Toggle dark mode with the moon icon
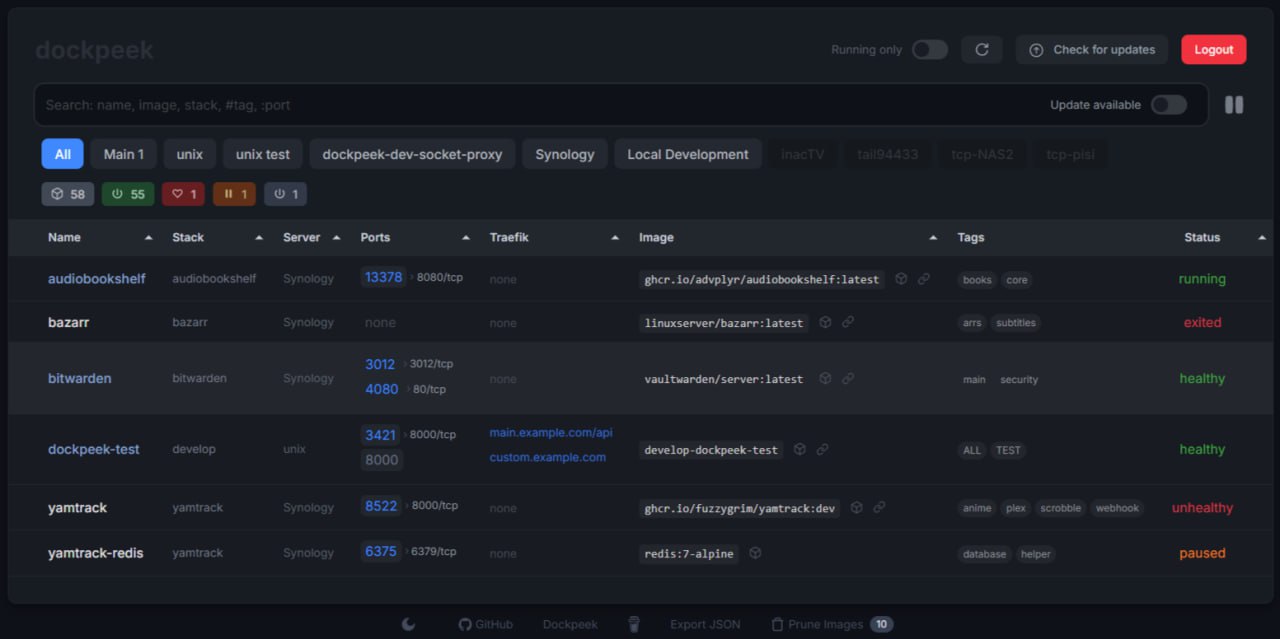The image size is (1280, 639). (x=408, y=624)
